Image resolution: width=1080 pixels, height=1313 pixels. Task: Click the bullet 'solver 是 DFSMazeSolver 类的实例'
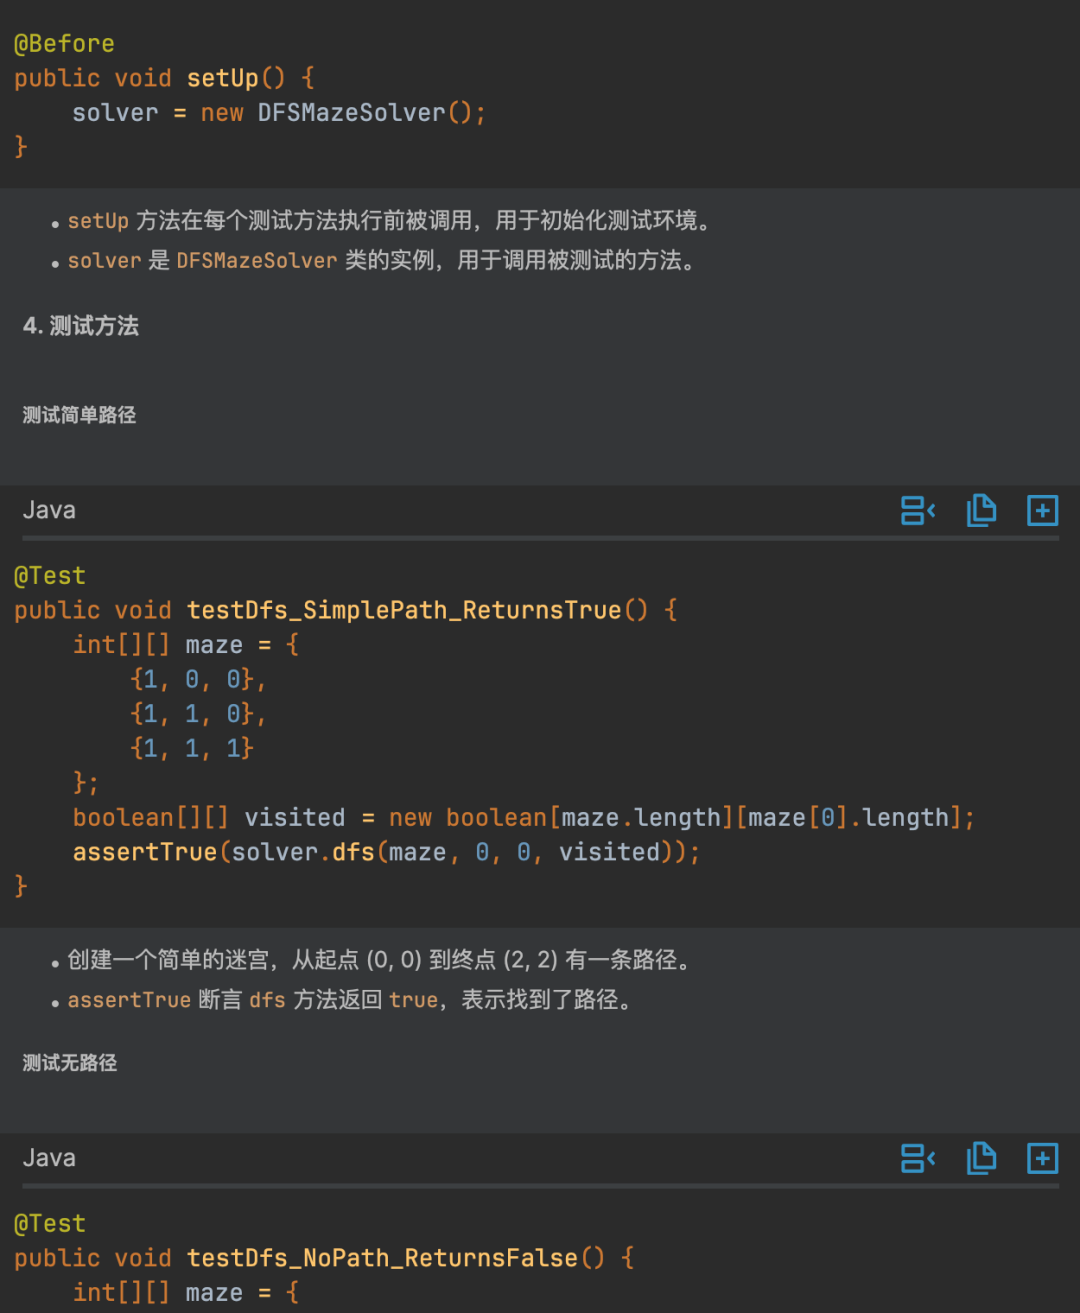381,261
